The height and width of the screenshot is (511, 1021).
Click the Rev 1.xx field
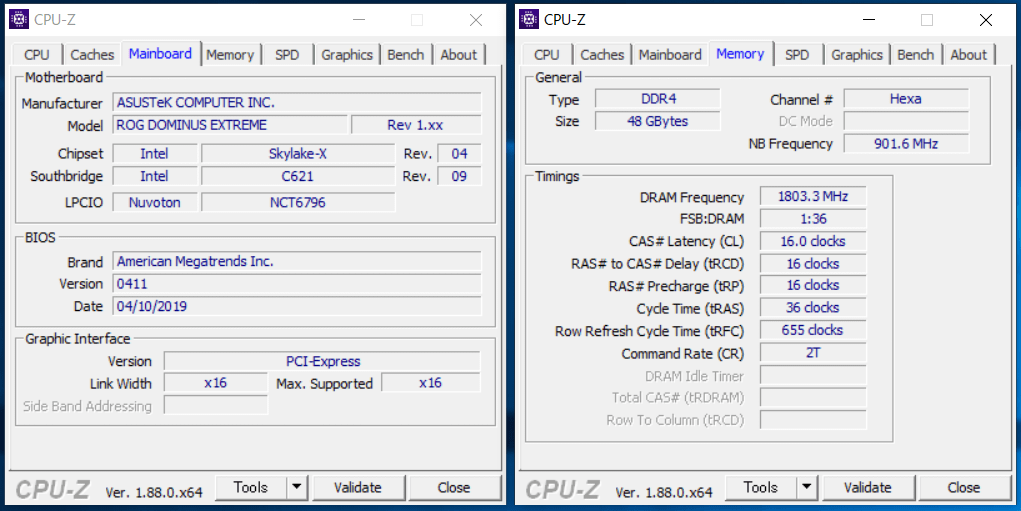tap(416, 125)
